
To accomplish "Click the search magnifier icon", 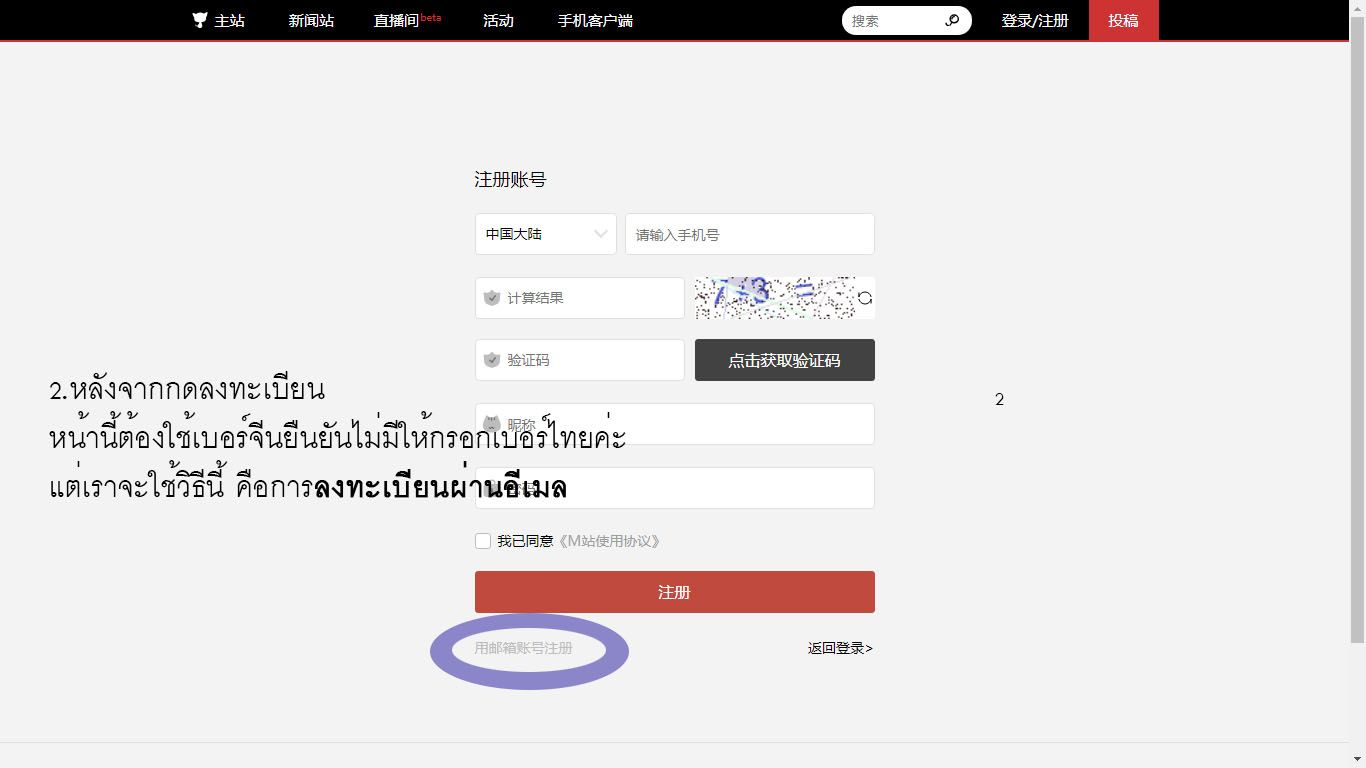I will tap(952, 20).
